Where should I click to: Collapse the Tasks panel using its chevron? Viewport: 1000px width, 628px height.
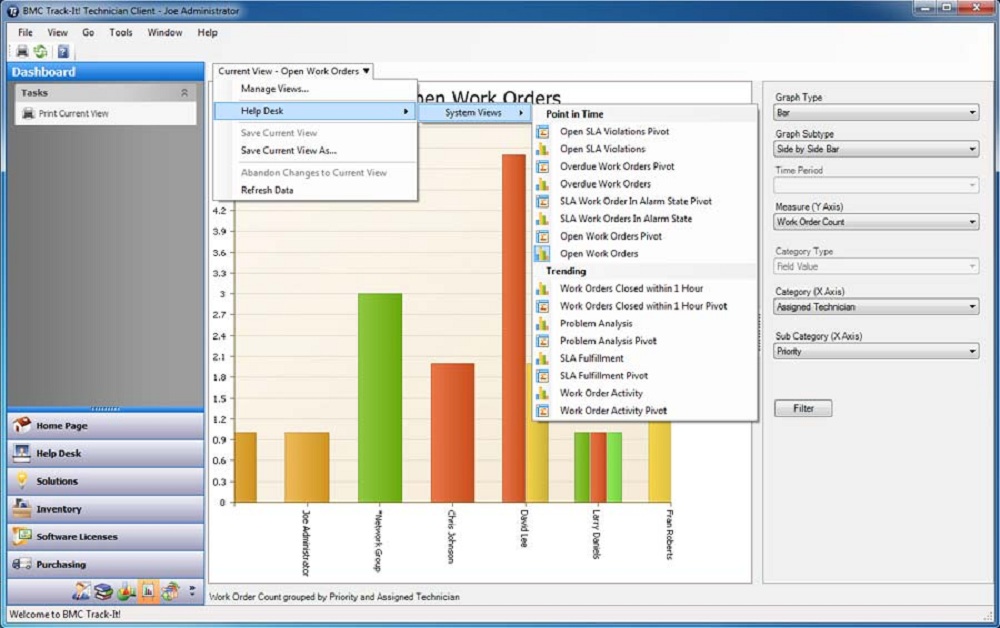[184, 93]
